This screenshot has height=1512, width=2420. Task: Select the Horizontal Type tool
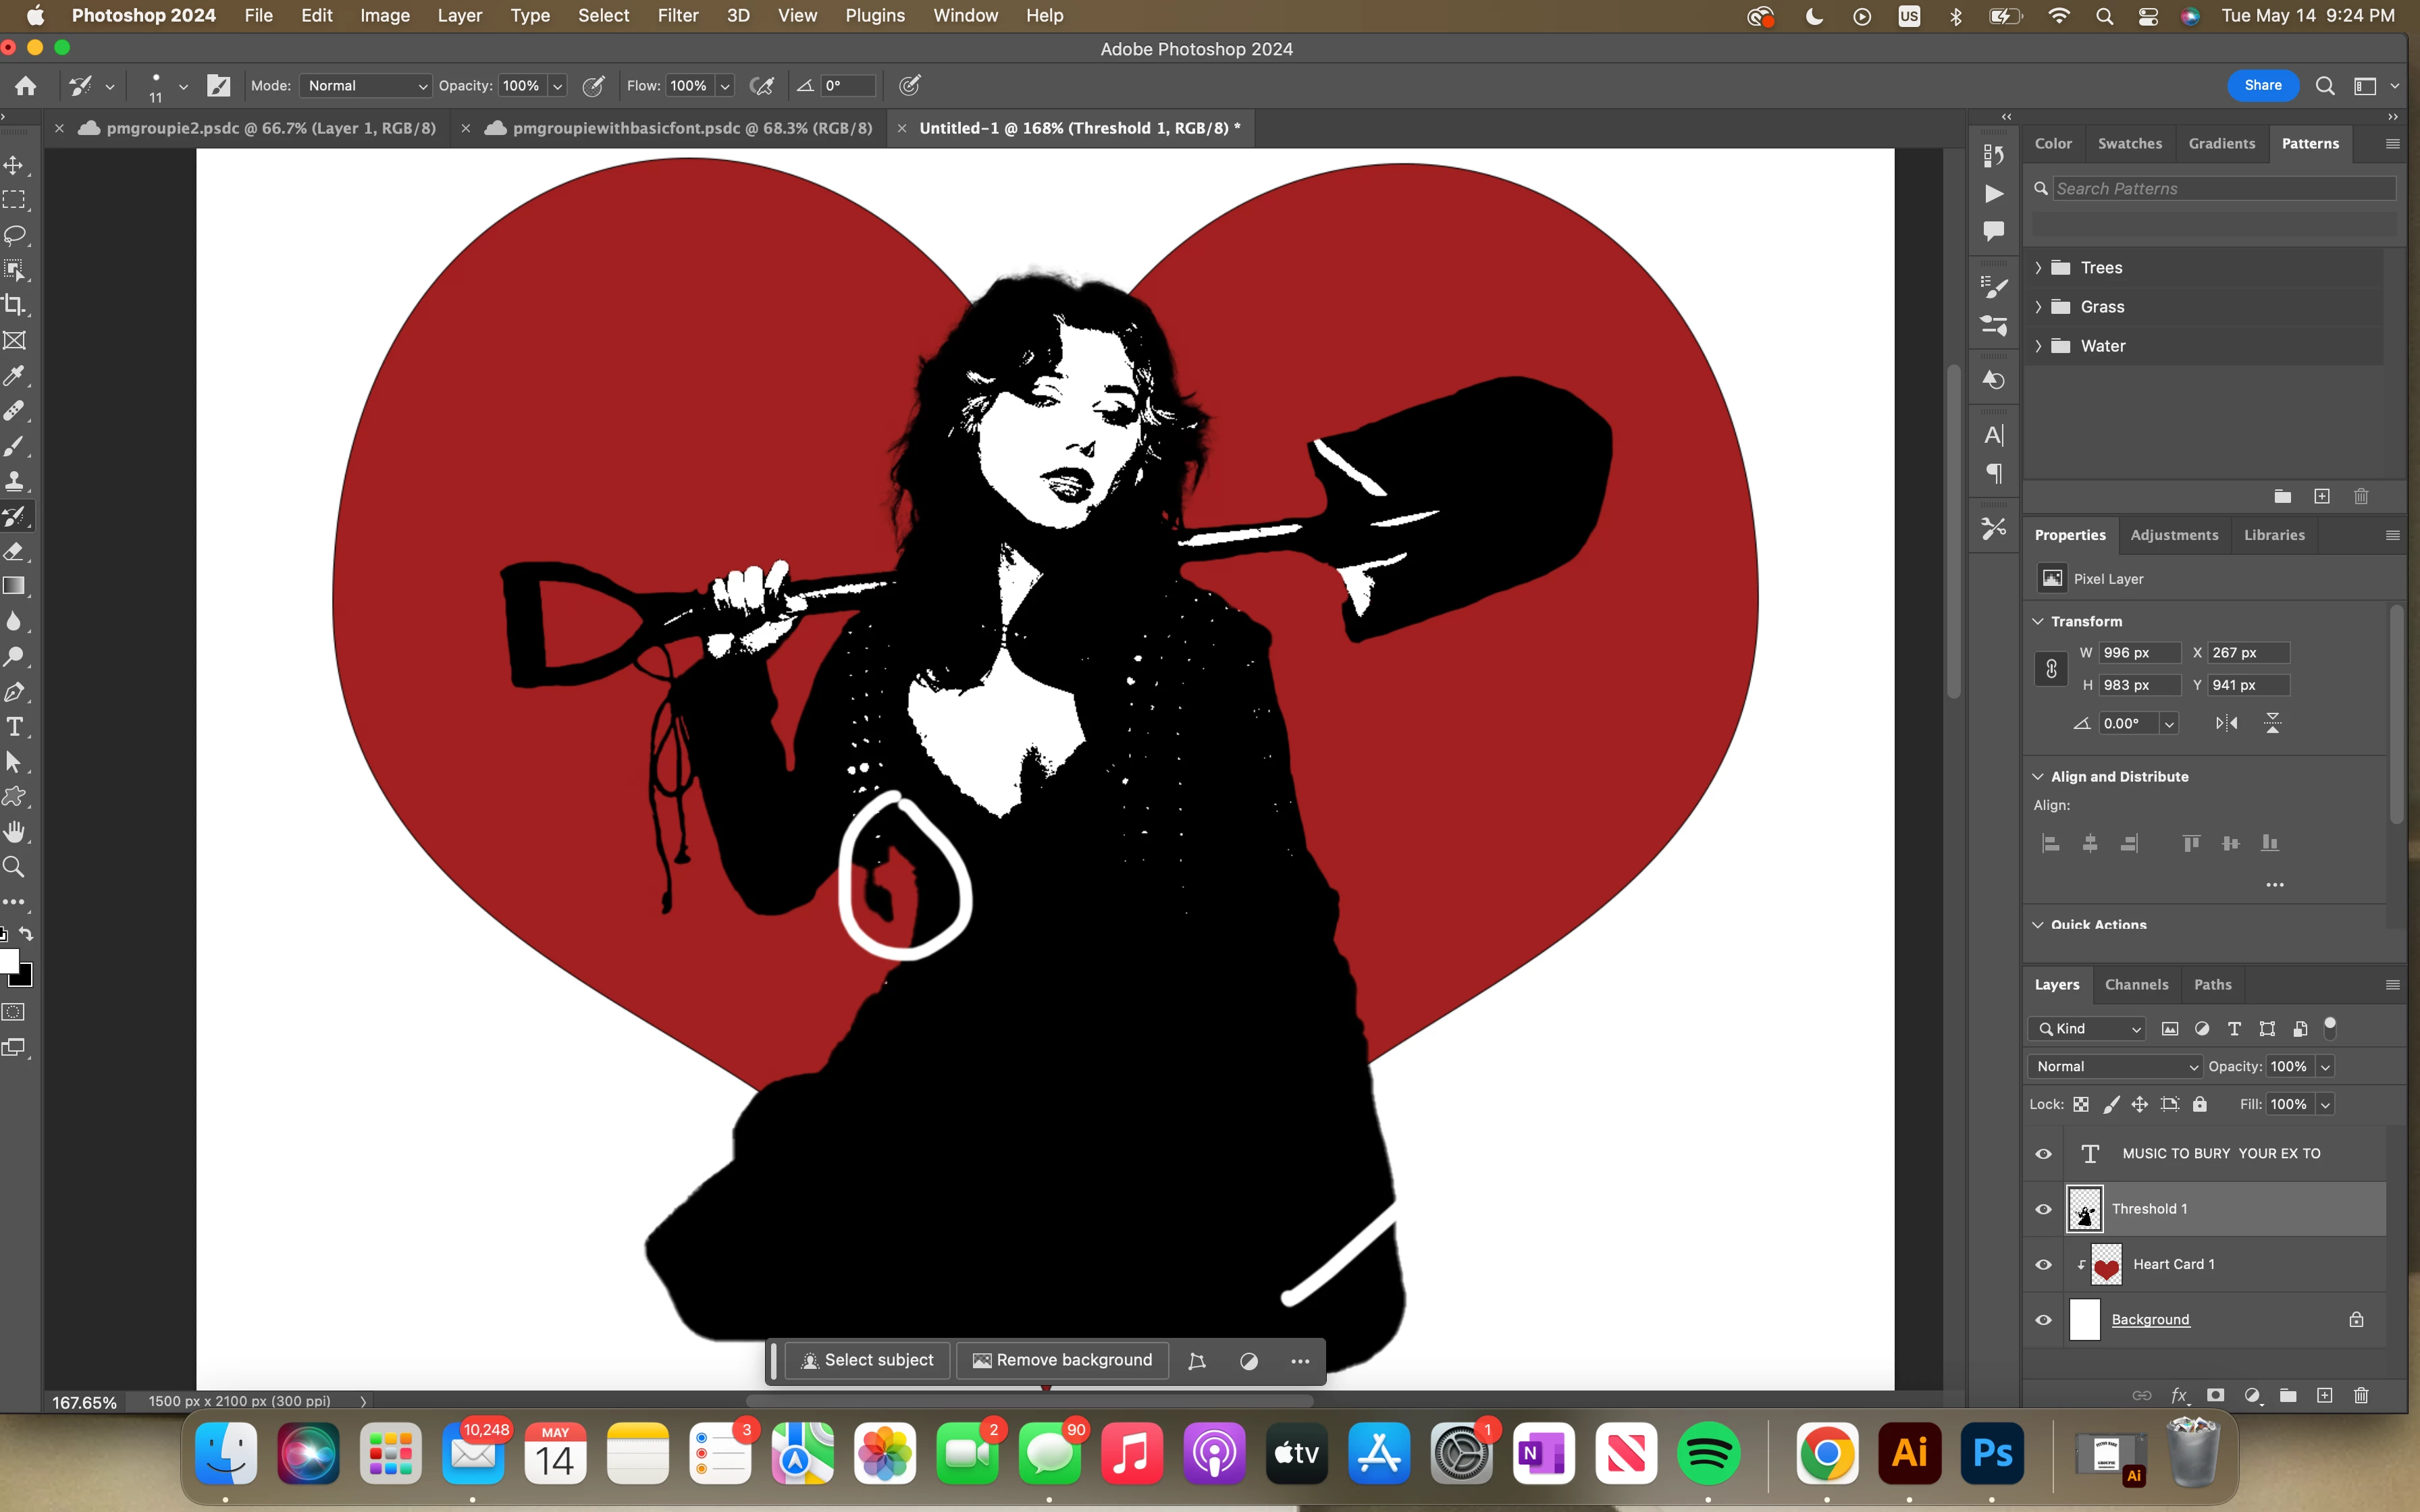pos(14,727)
